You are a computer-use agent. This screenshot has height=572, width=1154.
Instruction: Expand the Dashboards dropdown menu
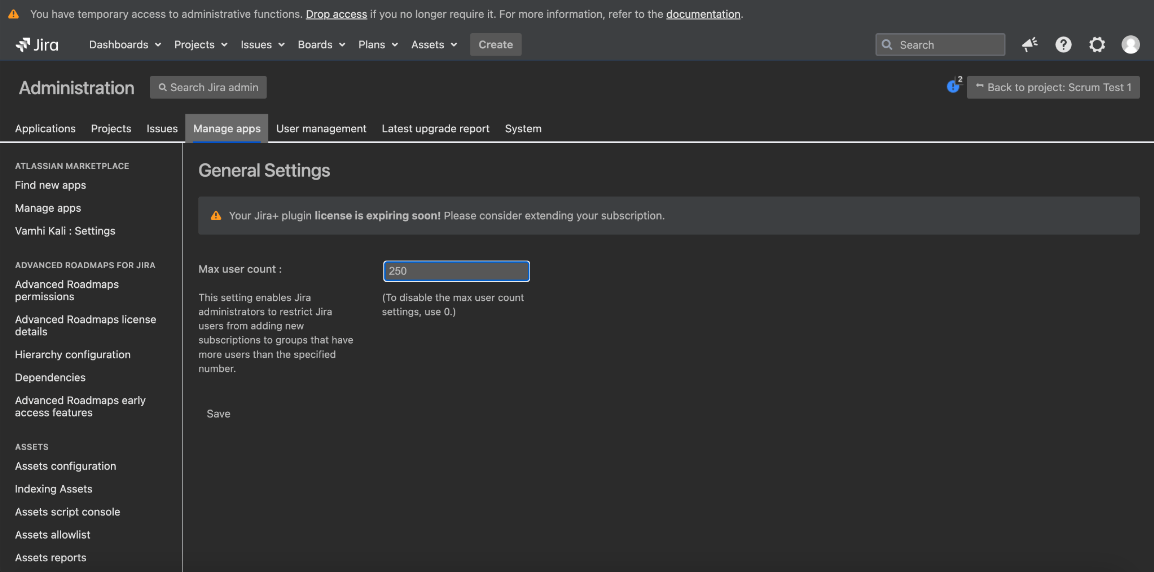[x=125, y=44]
